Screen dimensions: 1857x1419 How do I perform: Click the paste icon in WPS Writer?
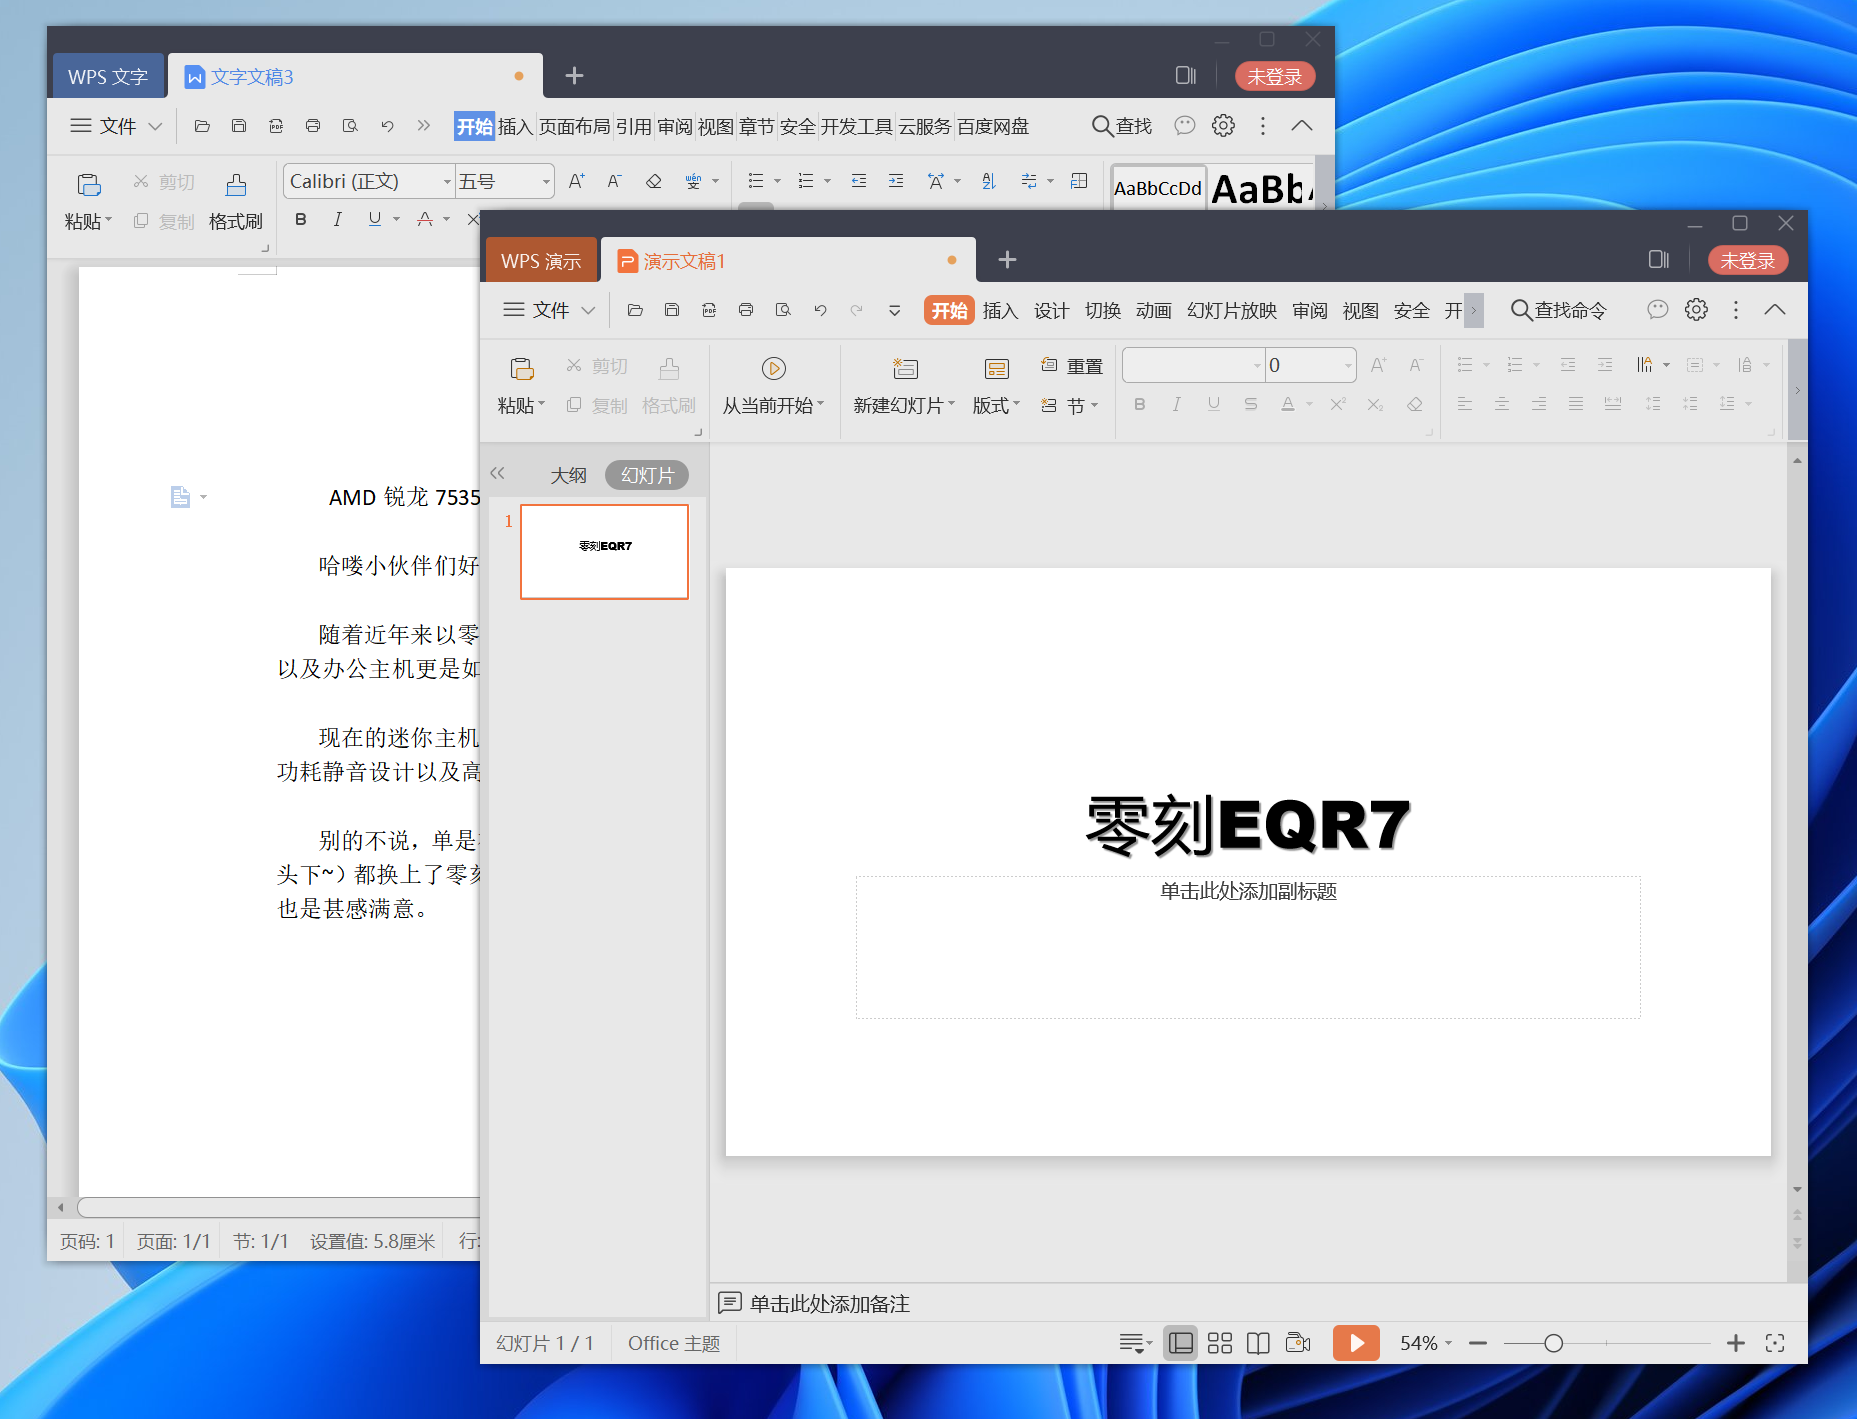tap(89, 184)
